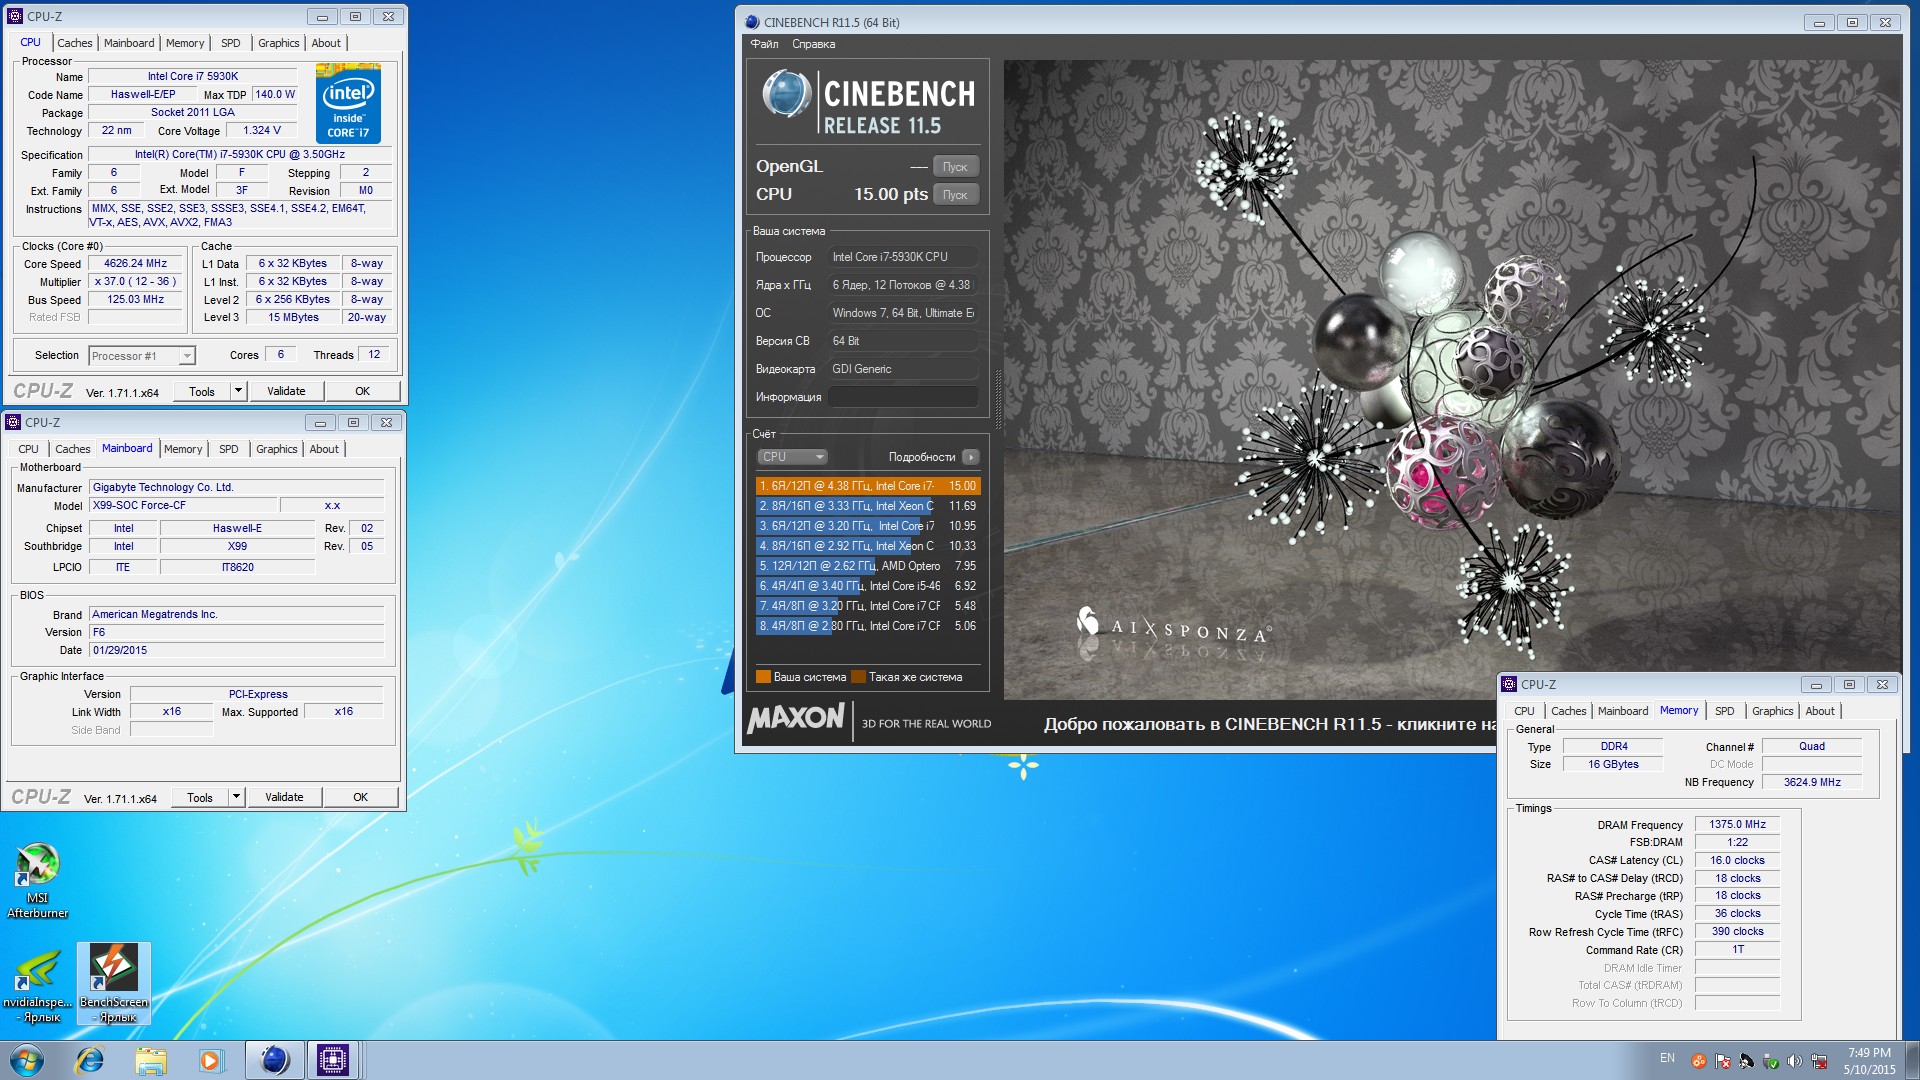Image resolution: width=1920 pixels, height=1080 pixels.
Task: Select ranking row 4Я/4П @ 3.40 ГГц
Action: click(867, 586)
